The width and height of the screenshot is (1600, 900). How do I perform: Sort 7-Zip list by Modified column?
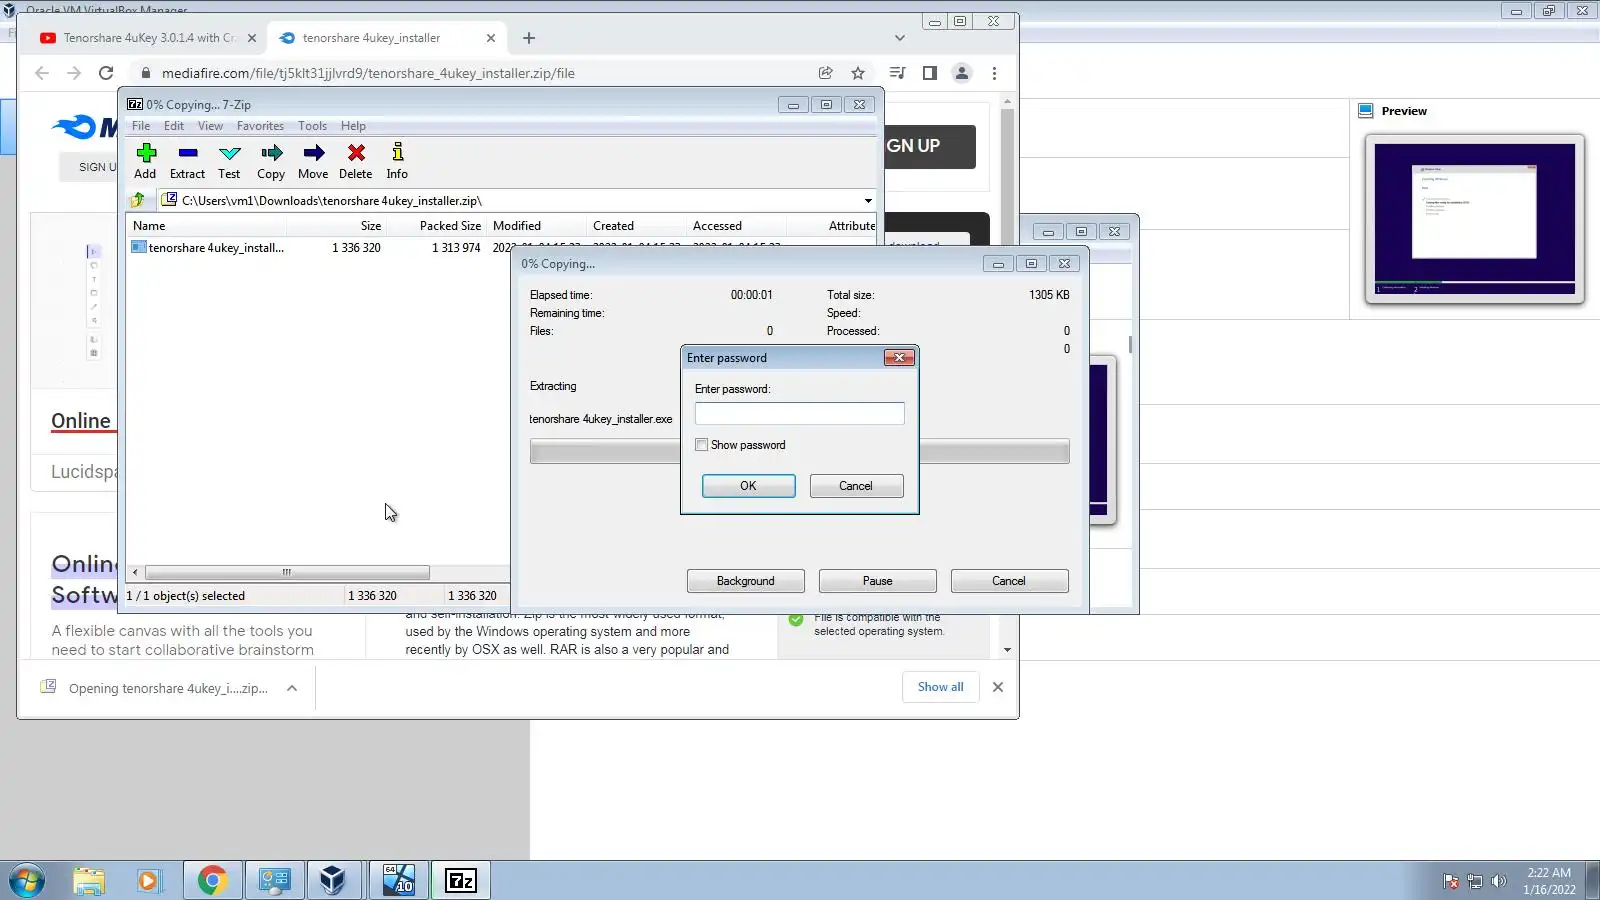point(536,226)
